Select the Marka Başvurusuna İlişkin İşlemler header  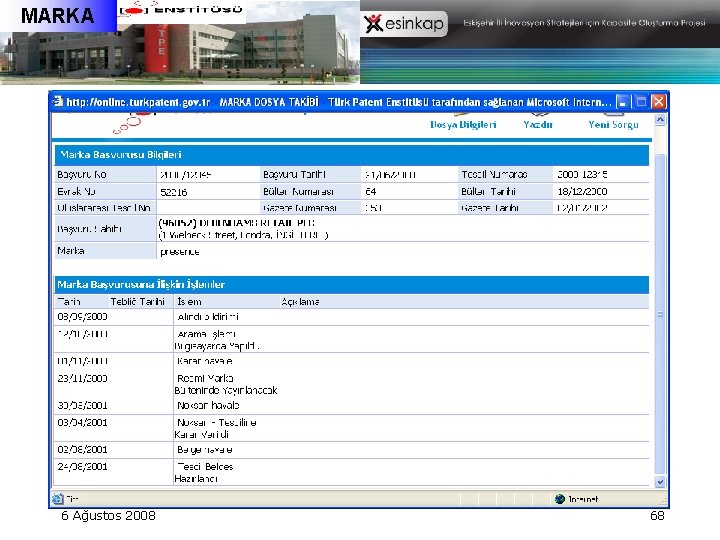(351, 285)
